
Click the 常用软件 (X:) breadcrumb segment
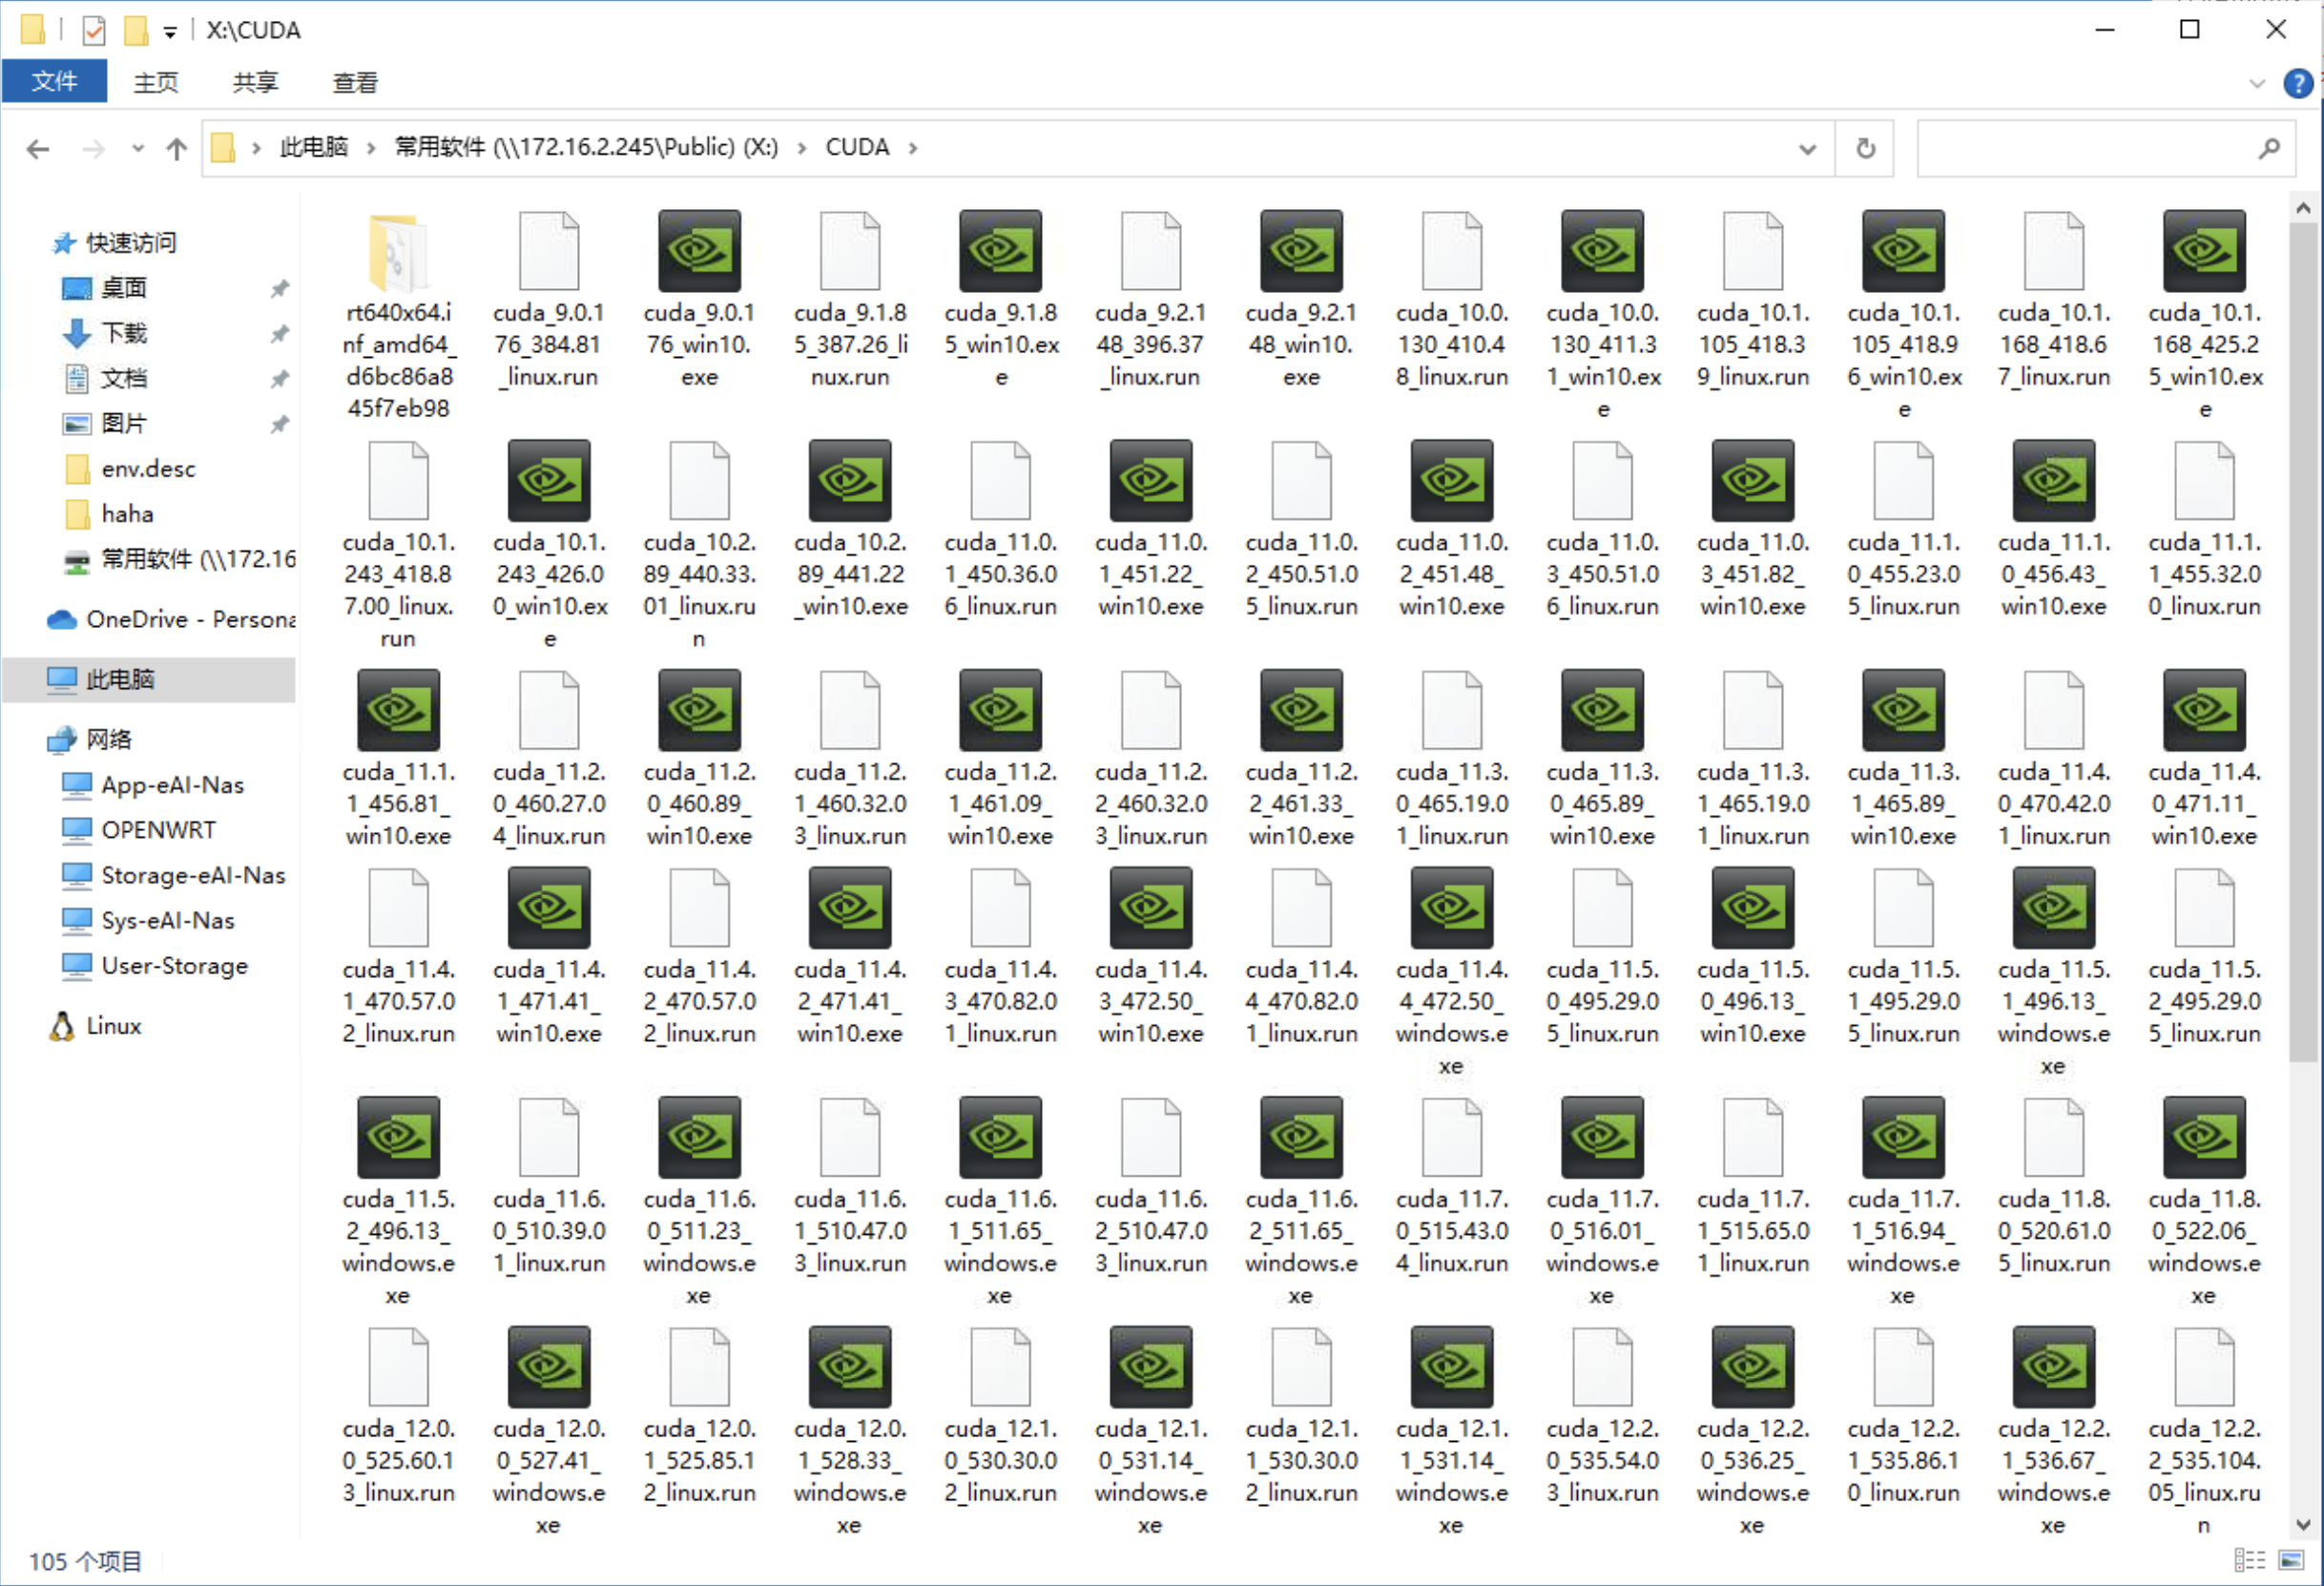tap(586, 147)
